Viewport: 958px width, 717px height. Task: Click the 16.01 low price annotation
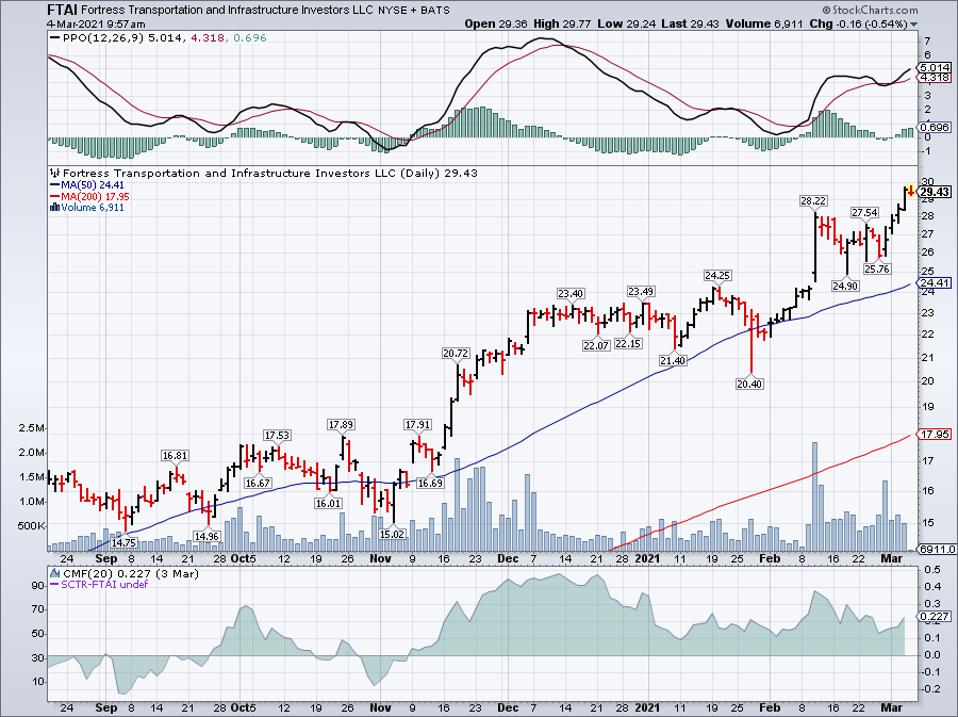[328, 503]
